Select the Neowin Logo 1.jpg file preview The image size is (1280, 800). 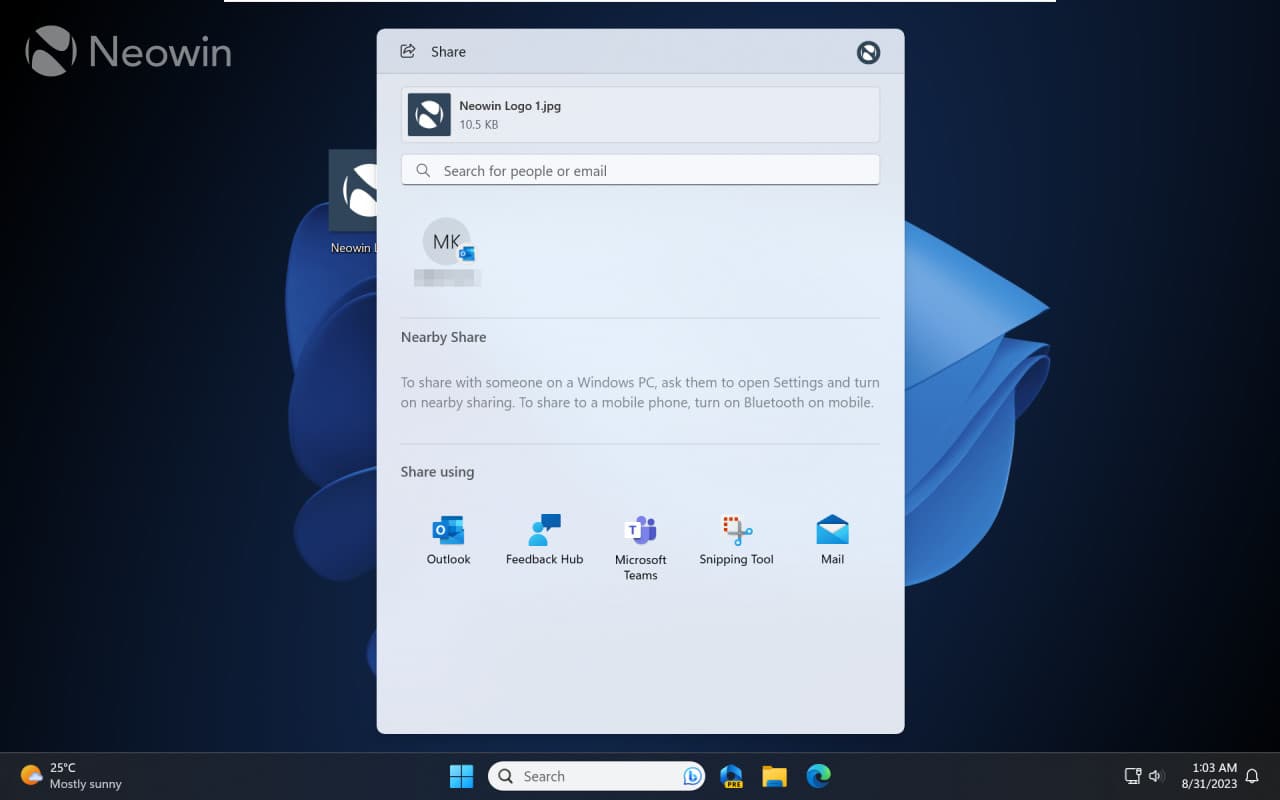tap(640, 114)
